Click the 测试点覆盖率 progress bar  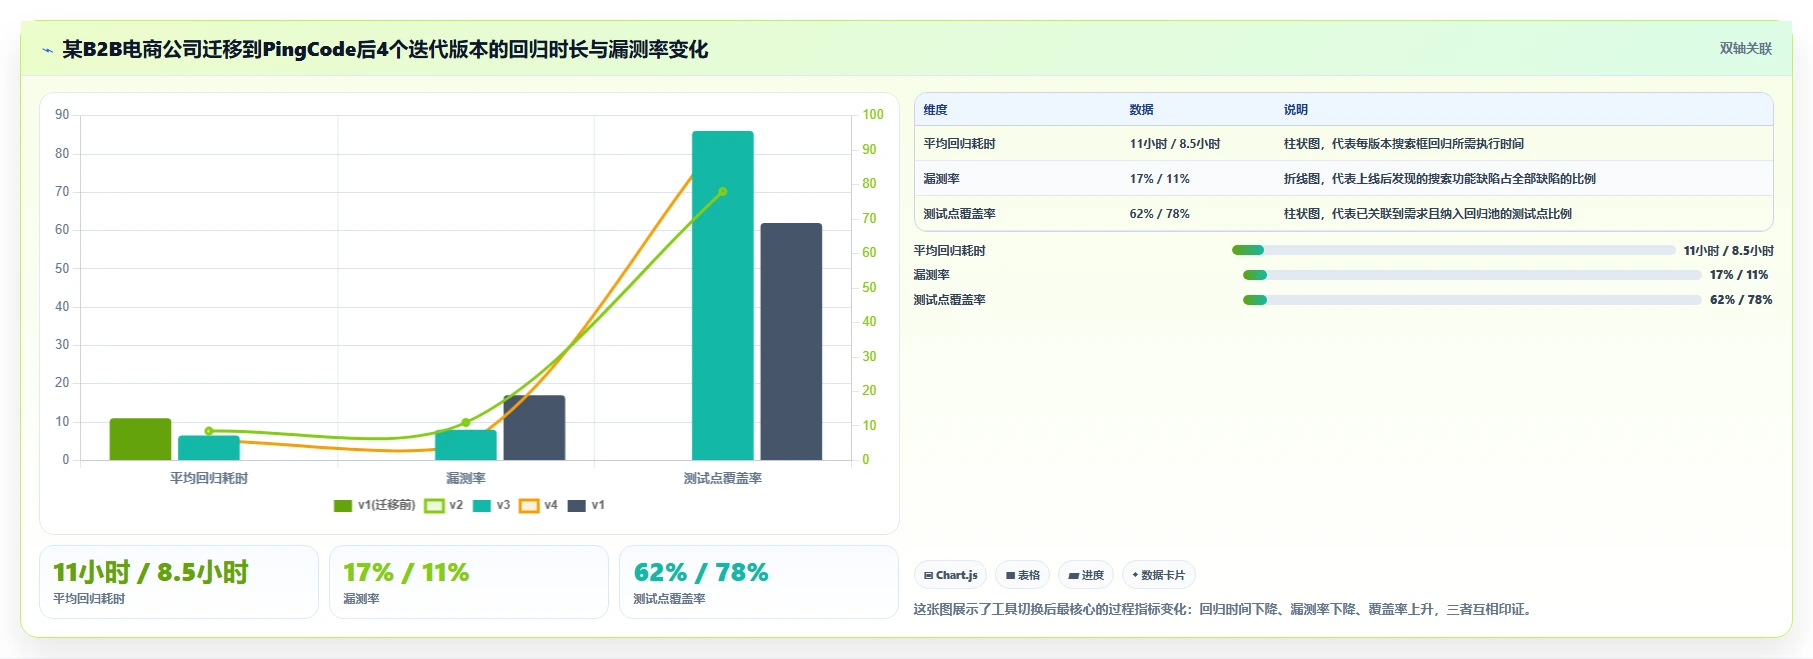[x=1472, y=300]
